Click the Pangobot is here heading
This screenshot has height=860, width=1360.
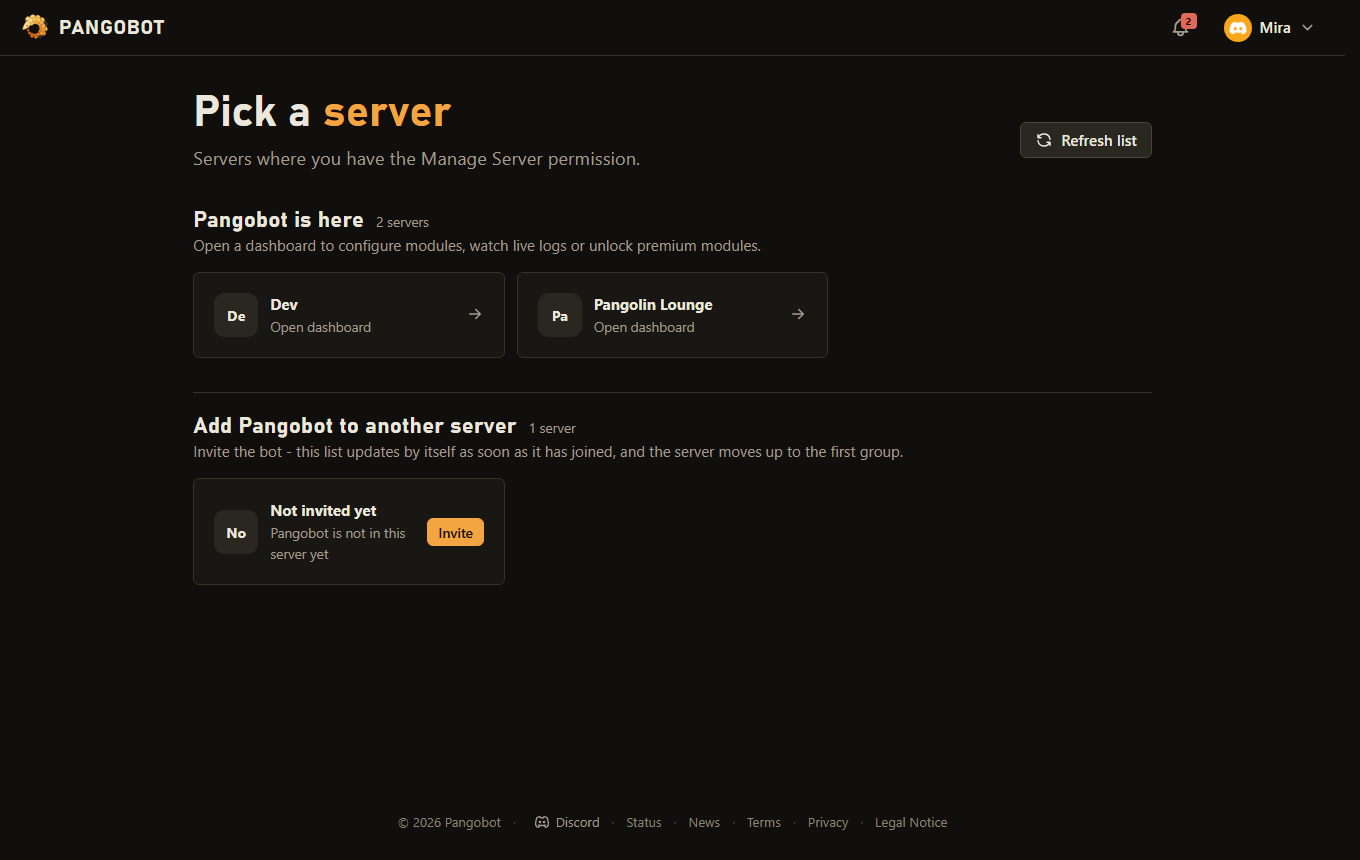tap(278, 219)
